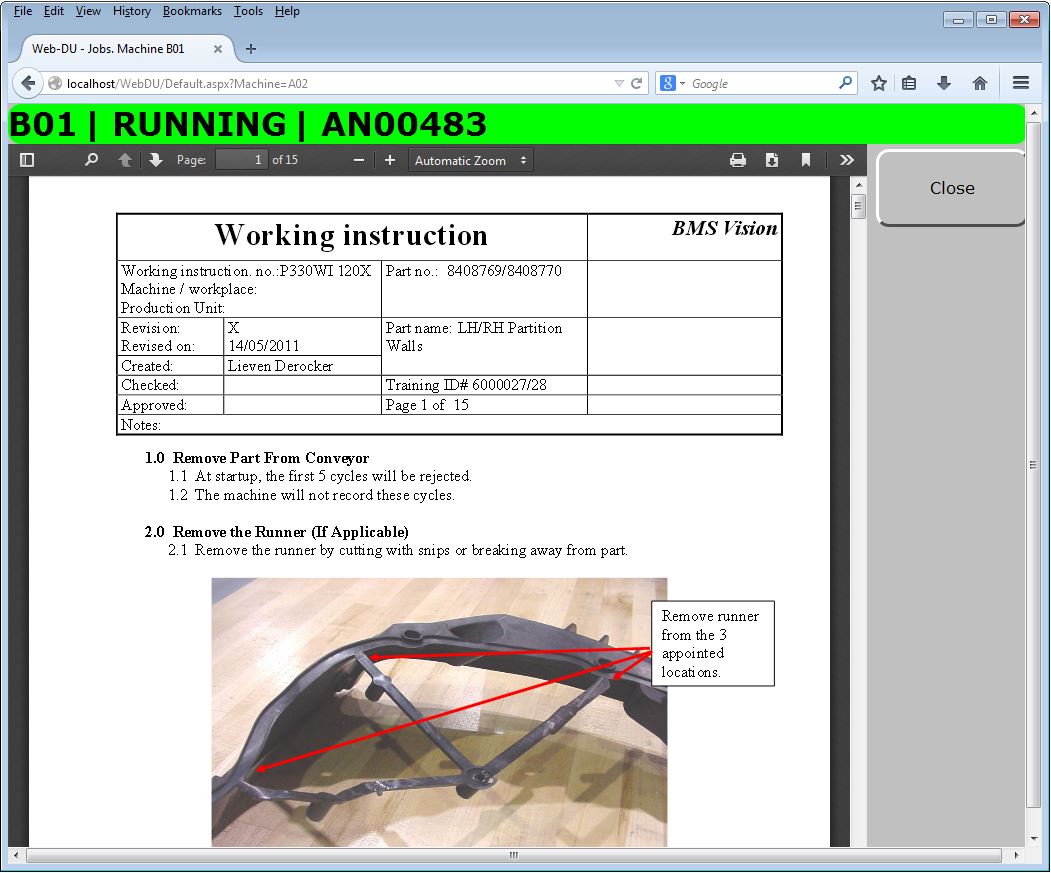This screenshot has width=1051, height=873.
Task: Click the horizontal scrollbar right arrow
Action: (x=1016, y=855)
